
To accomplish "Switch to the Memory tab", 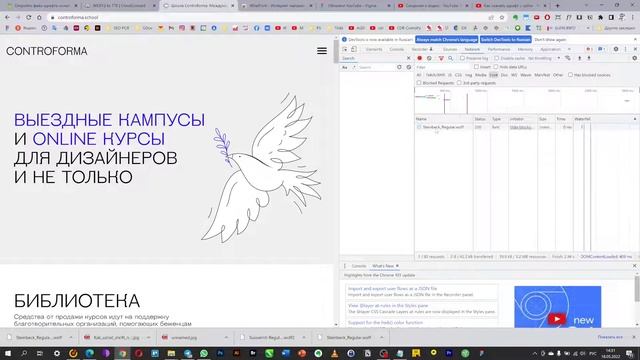I will [x=525, y=49].
